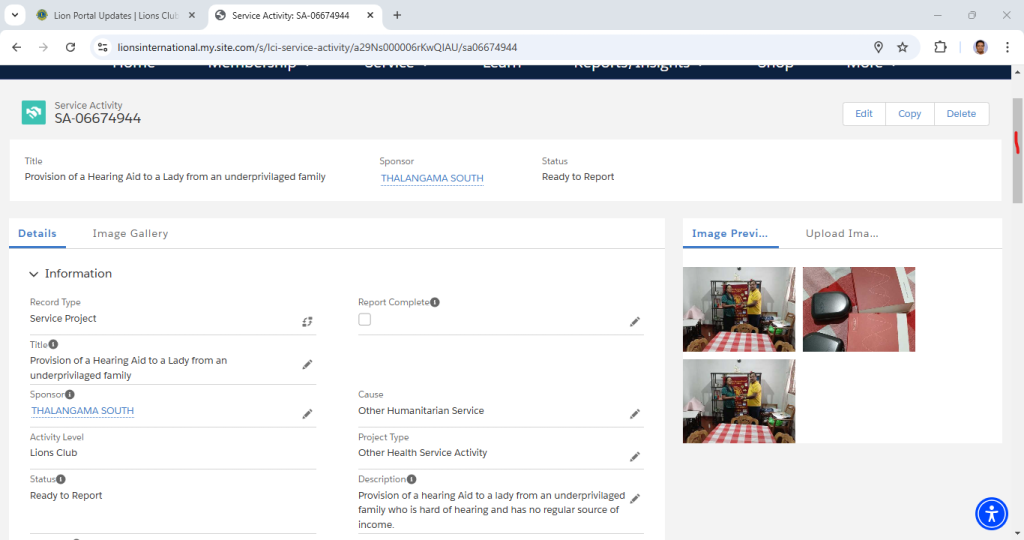Screen dimensions: 1024x540
Task: Open the first presentation photo thumbnail
Action: [x=739, y=309]
